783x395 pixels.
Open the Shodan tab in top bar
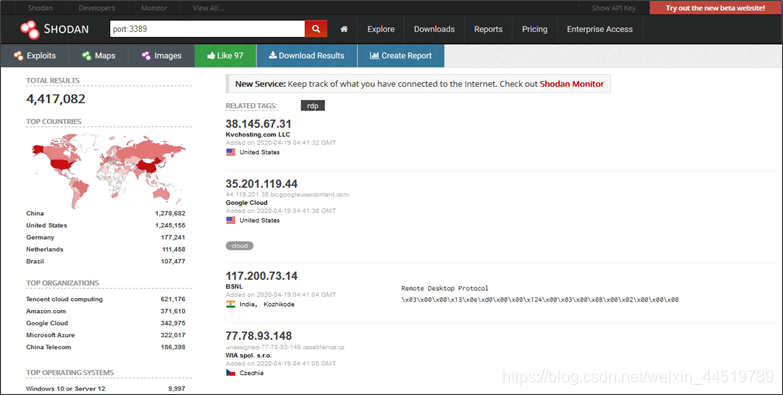pos(40,8)
